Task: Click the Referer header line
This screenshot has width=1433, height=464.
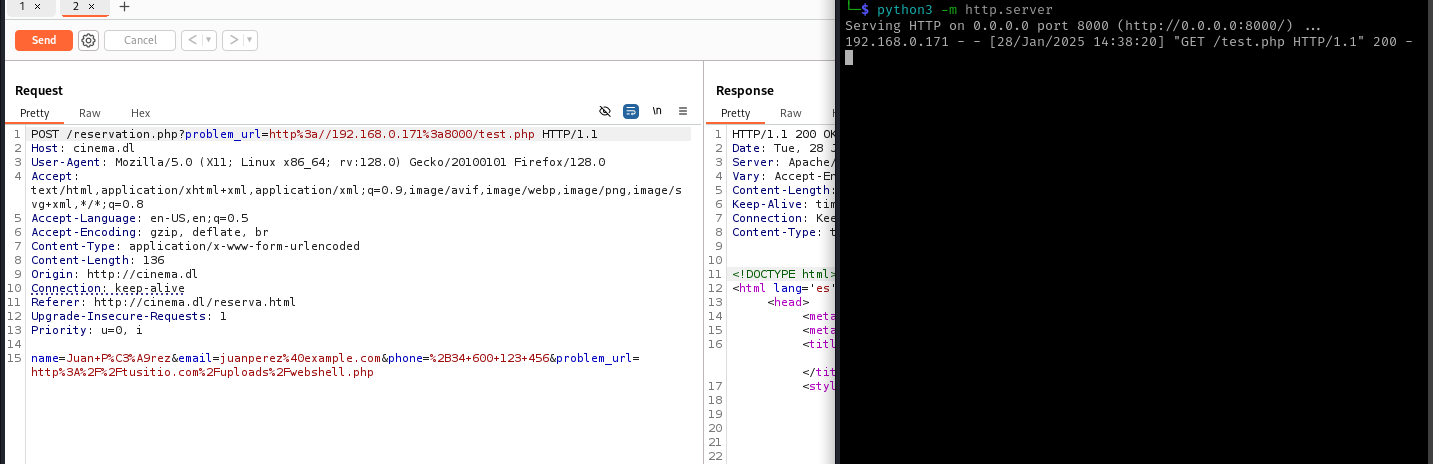Action: [x=163, y=302]
